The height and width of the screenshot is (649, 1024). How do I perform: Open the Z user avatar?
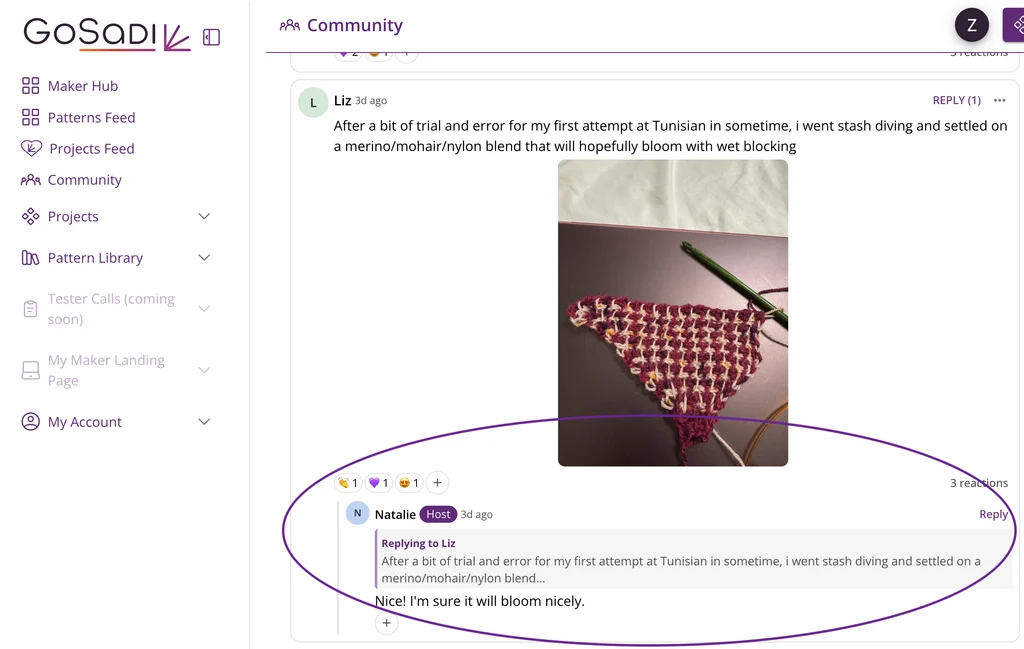(x=971, y=25)
